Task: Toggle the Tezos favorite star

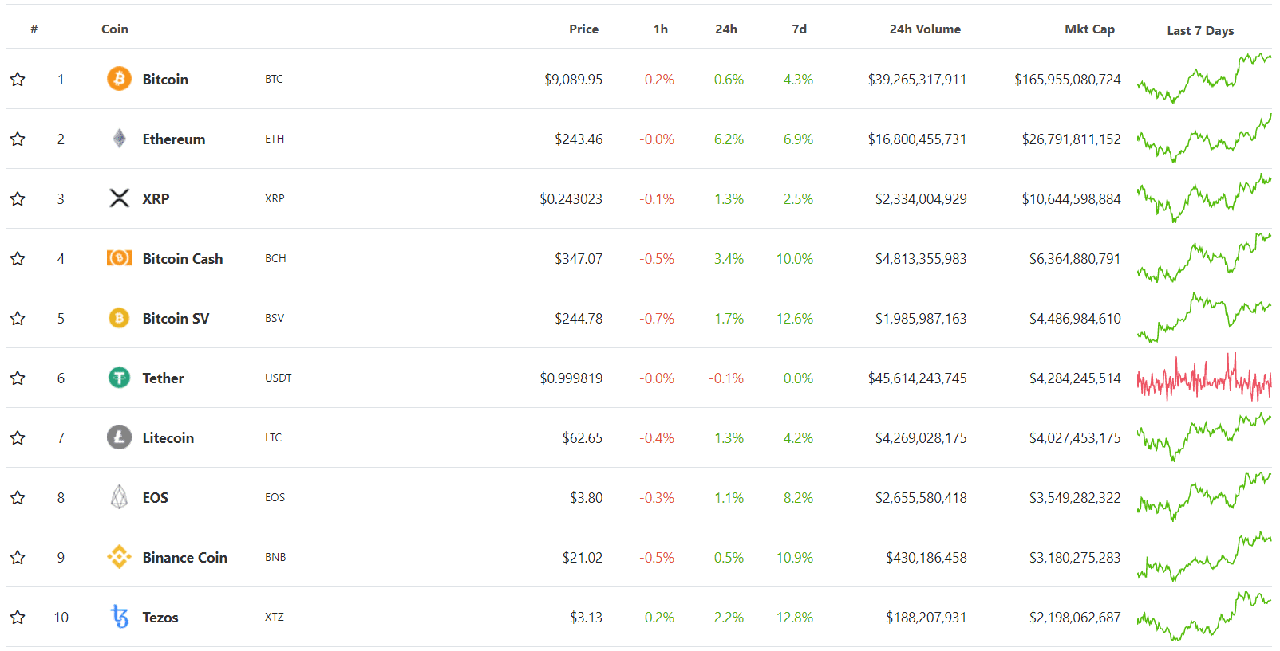Action: click(x=17, y=617)
